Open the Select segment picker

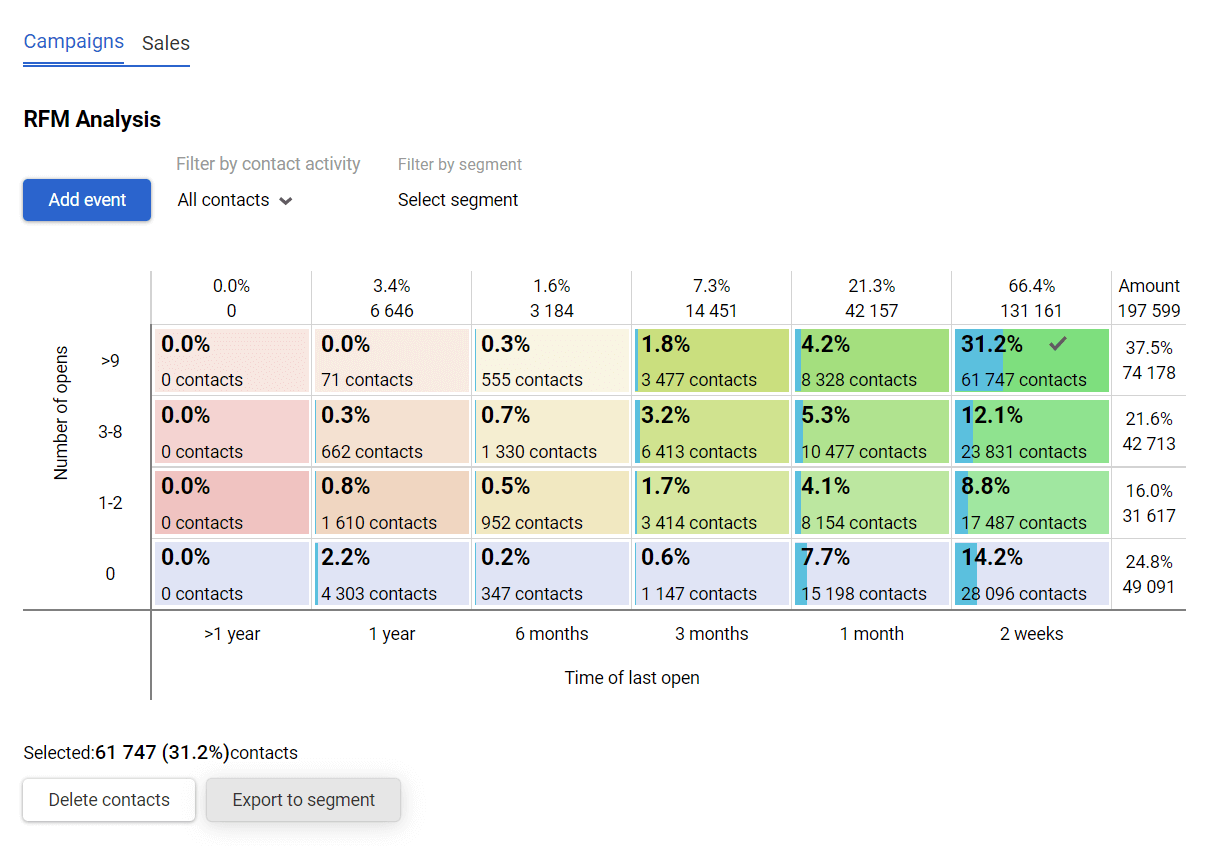click(x=458, y=200)
